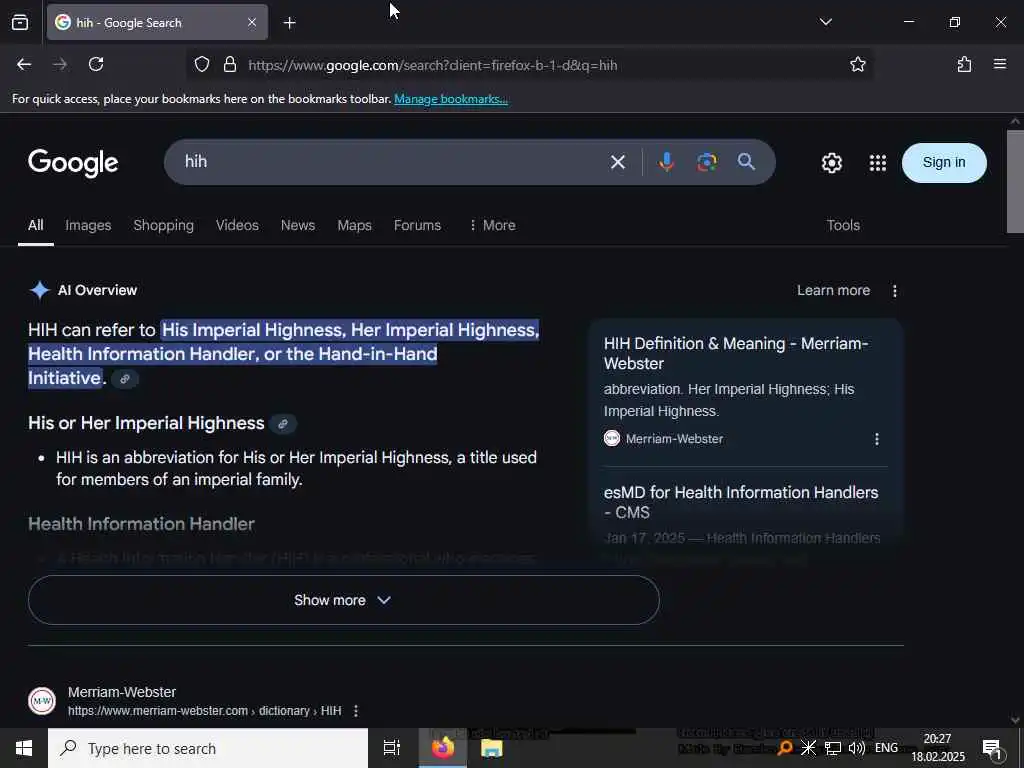
Task: Click the source link chip after Initiative
Action: click(125, 379)
